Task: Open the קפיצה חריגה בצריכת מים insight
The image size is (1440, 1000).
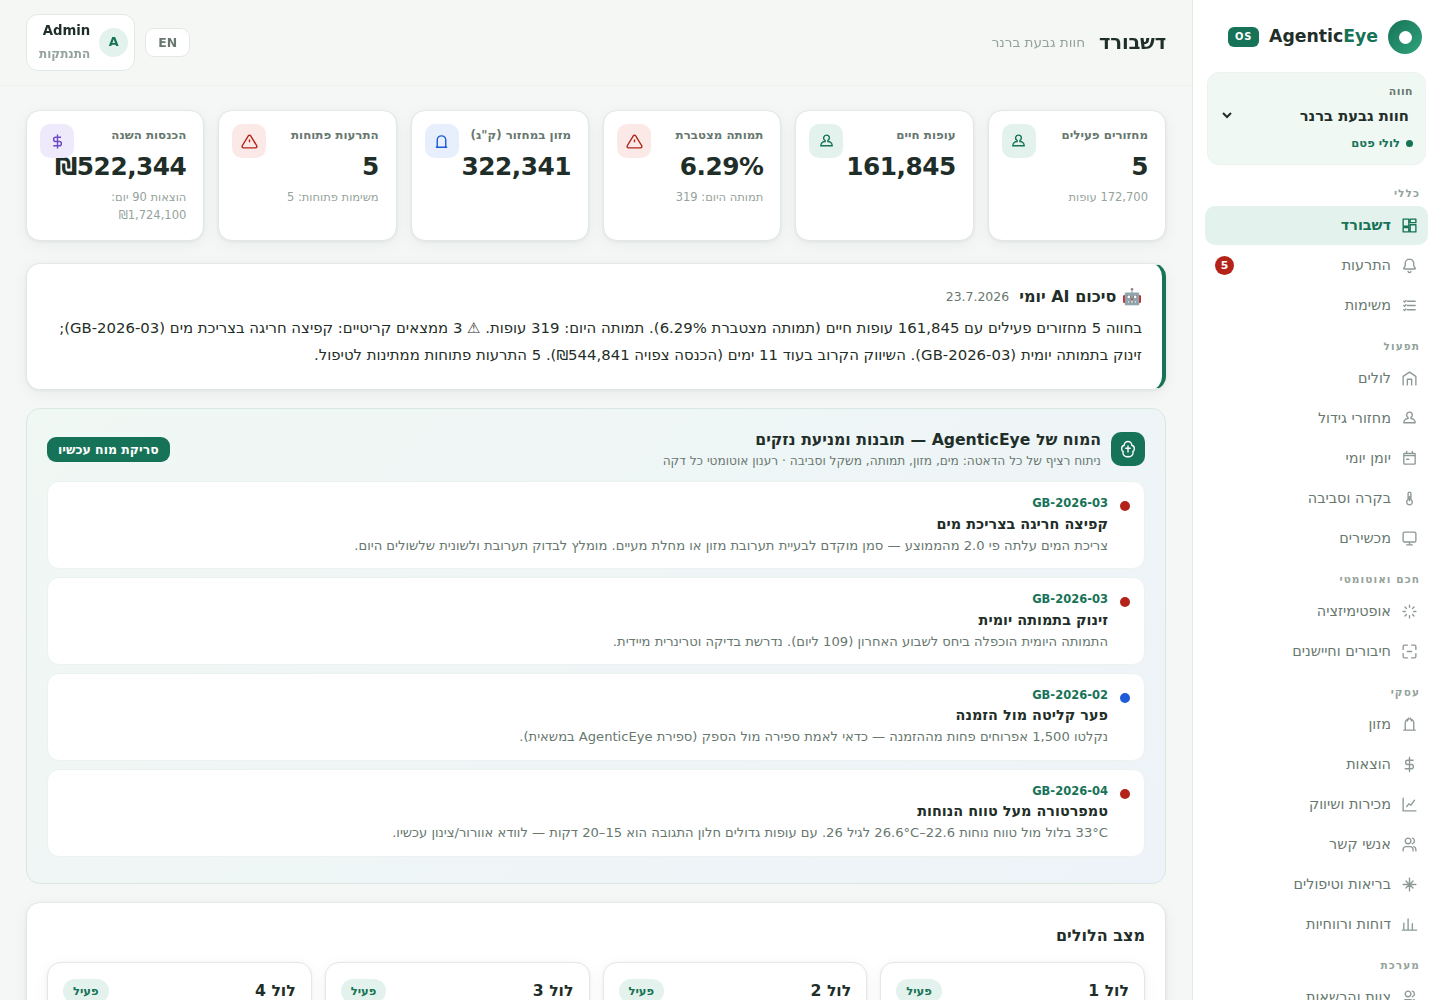Action: [x=596, y=525]
